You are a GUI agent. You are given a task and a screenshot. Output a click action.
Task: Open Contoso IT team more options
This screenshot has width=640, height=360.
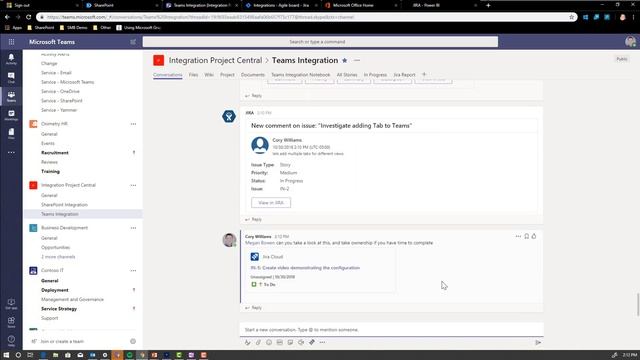pyautogui.click(x=133, y=271)
